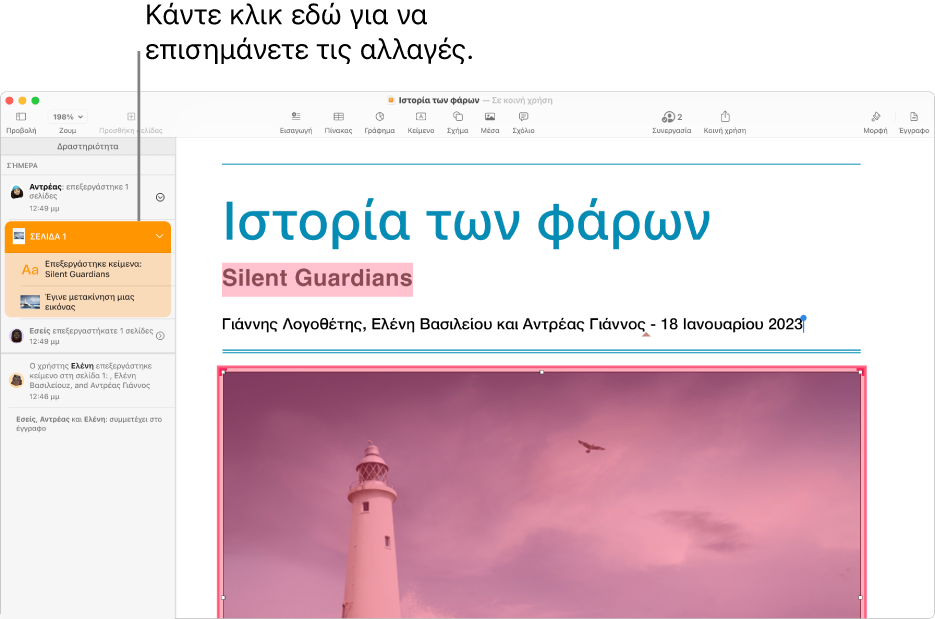Open the Συνεργασία collaboration button
The width and height of the screenshot is (935, 619).
(x=671, y=117)
